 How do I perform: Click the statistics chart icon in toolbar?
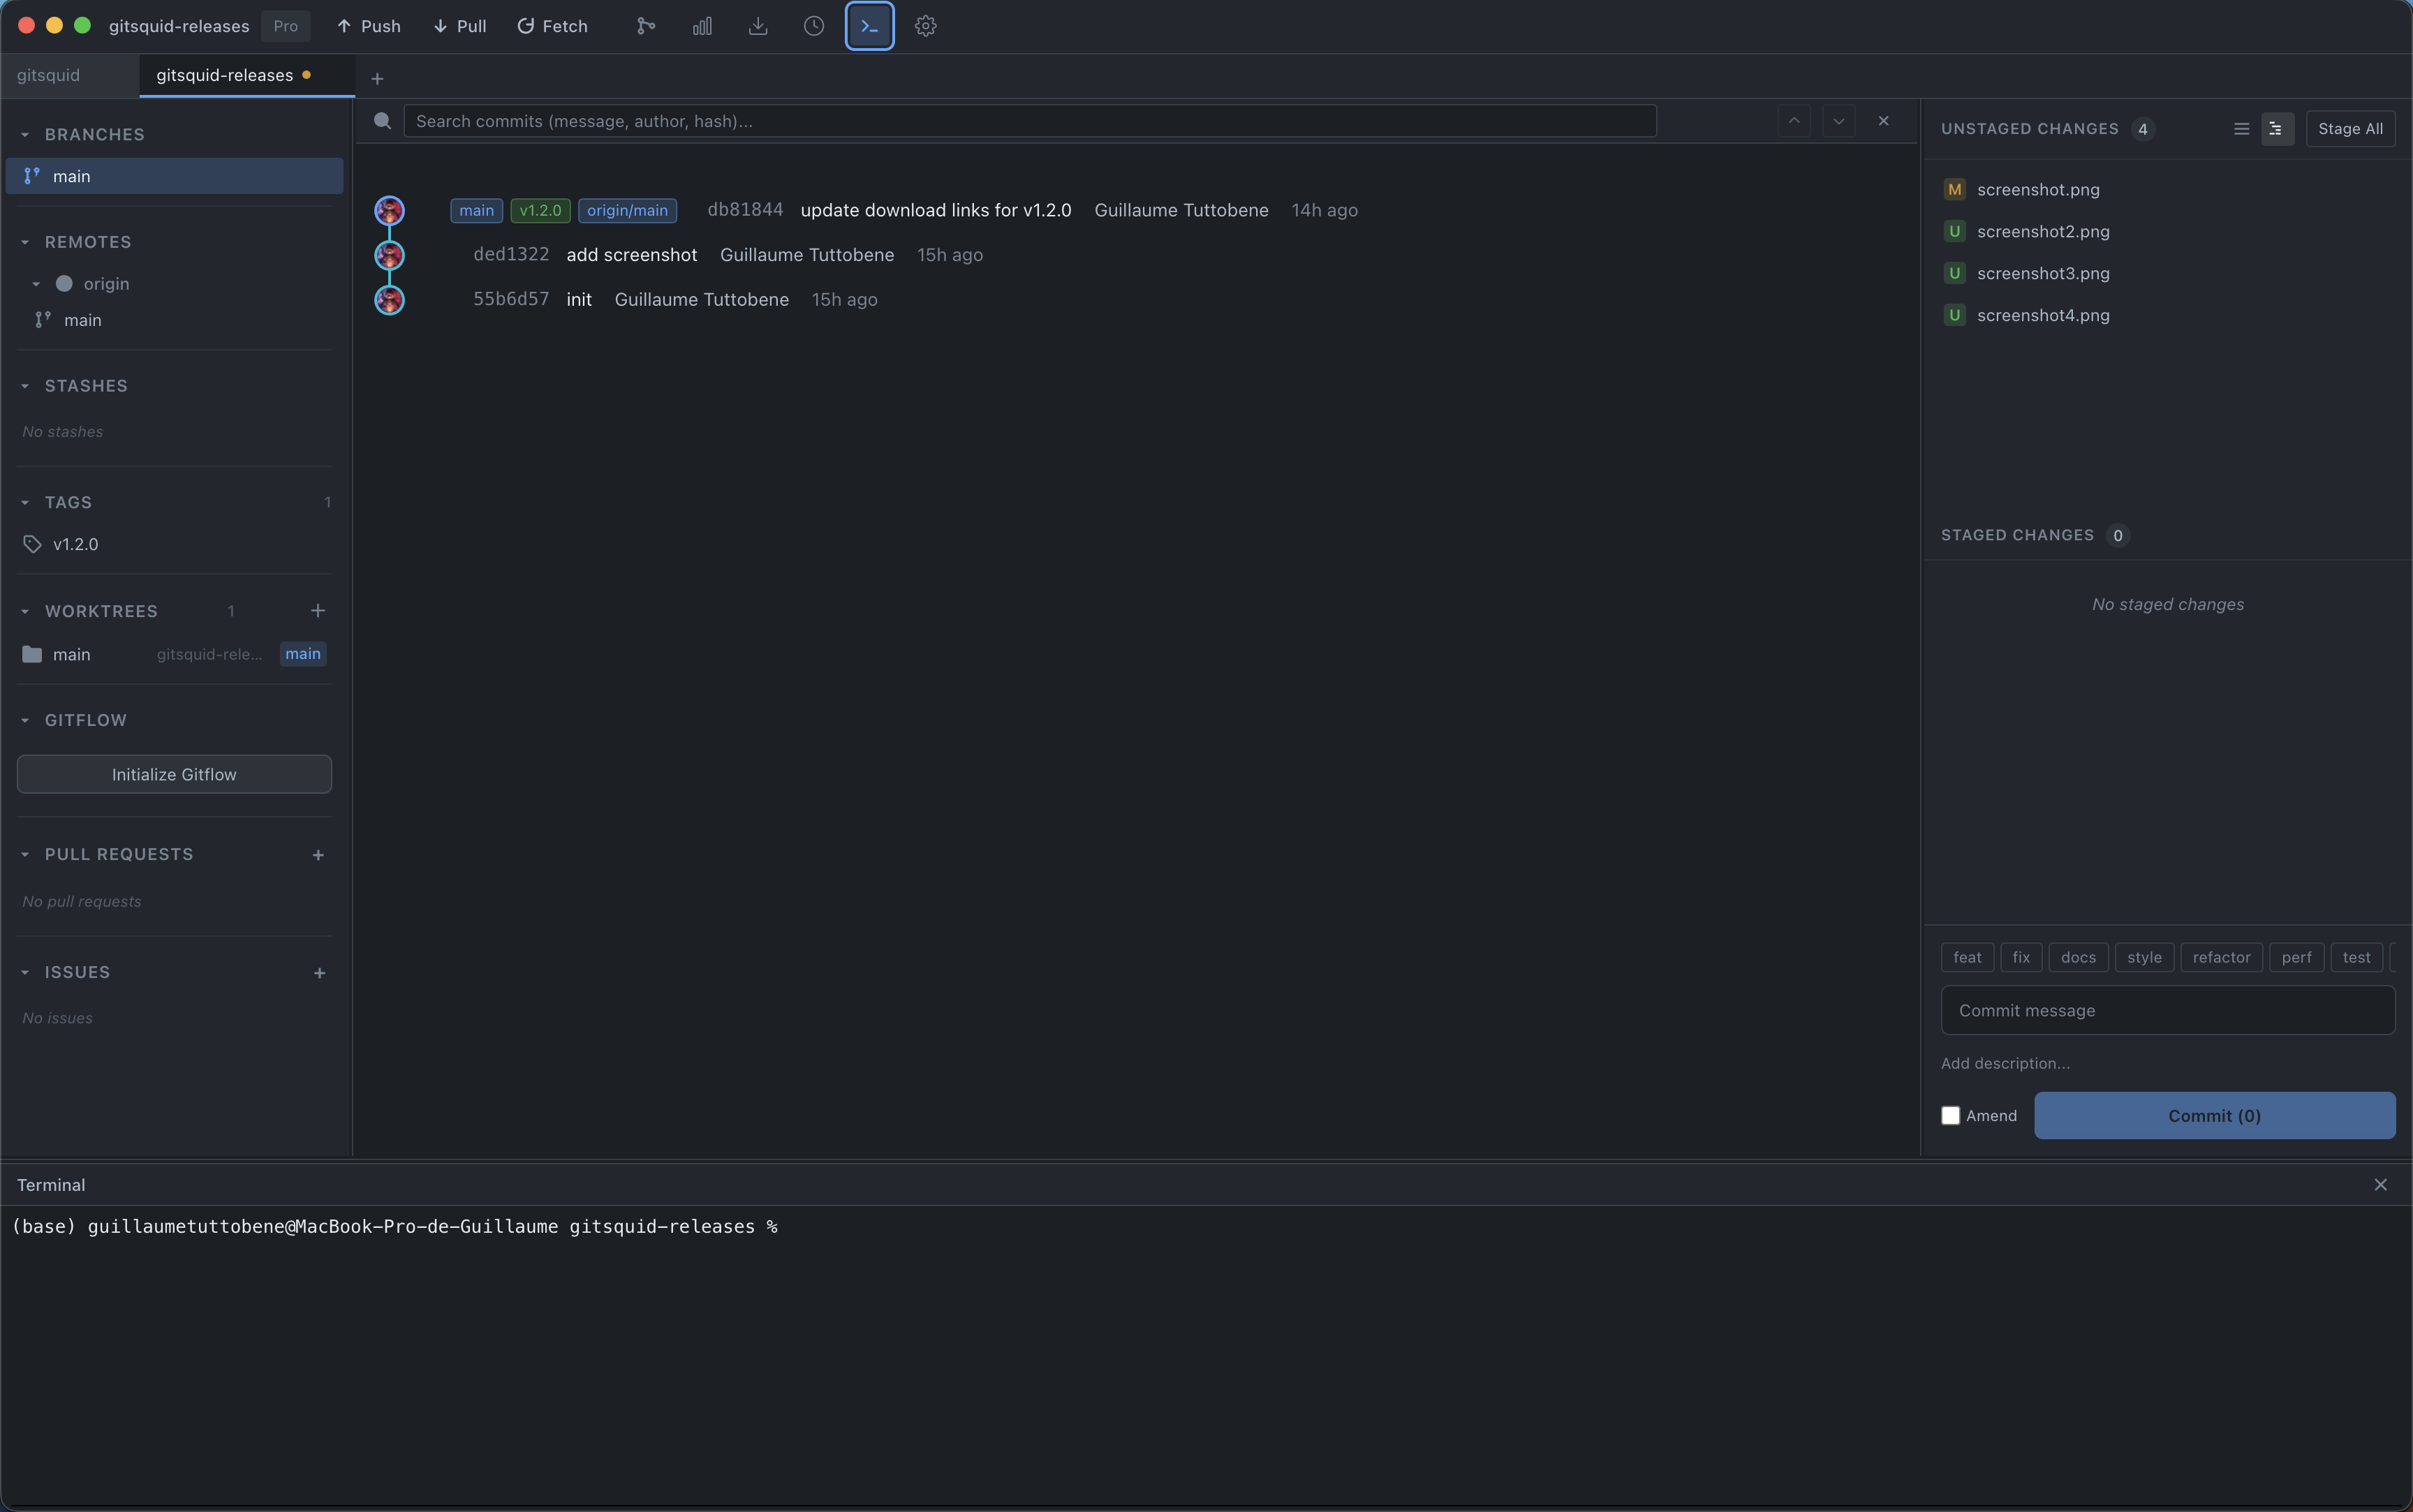coord(702,26)
